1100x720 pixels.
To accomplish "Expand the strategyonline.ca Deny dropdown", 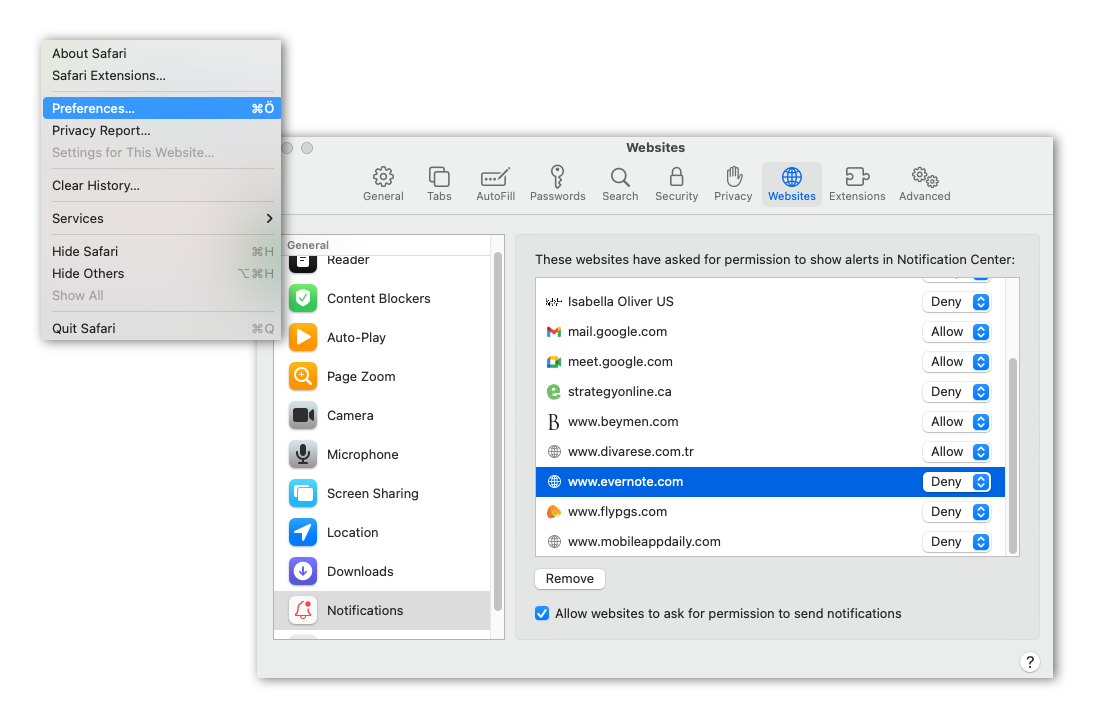I will point(956,392).
